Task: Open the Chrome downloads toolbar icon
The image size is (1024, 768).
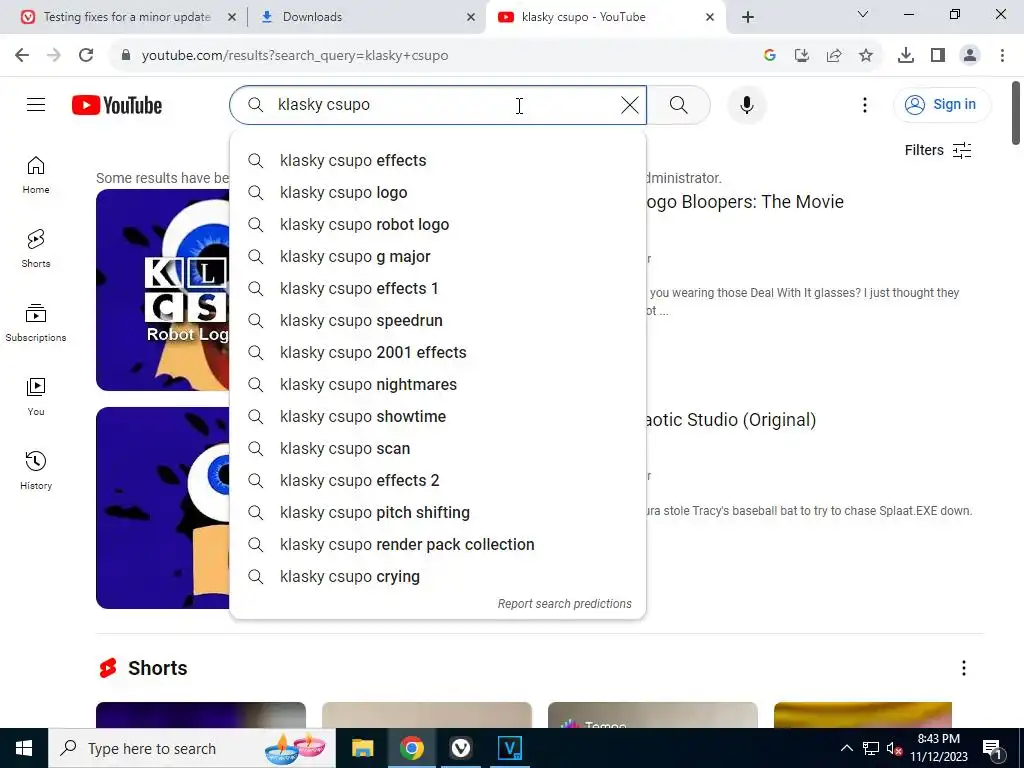Action: point(906,56)
